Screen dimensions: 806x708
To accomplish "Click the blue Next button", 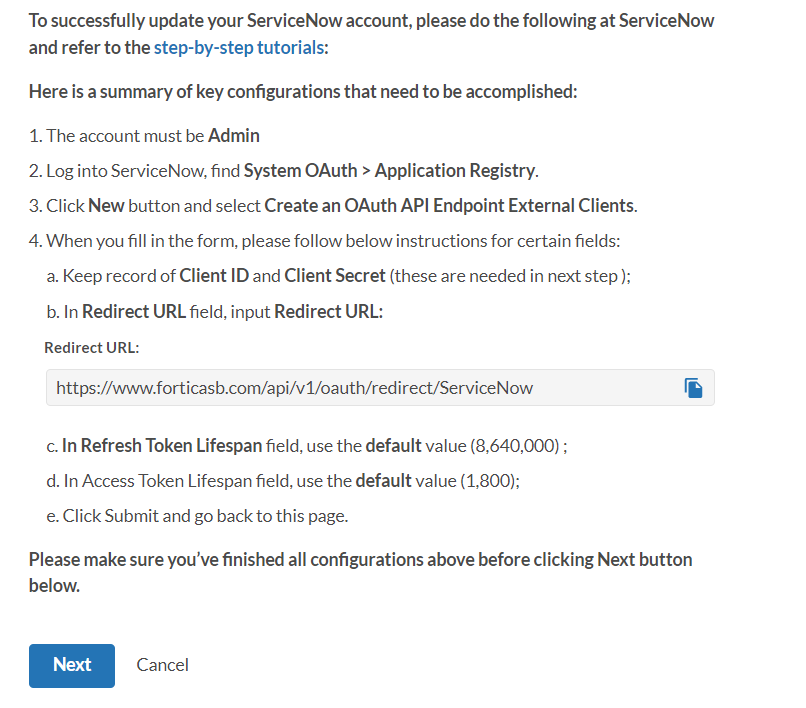I will [x=71, y=665].
